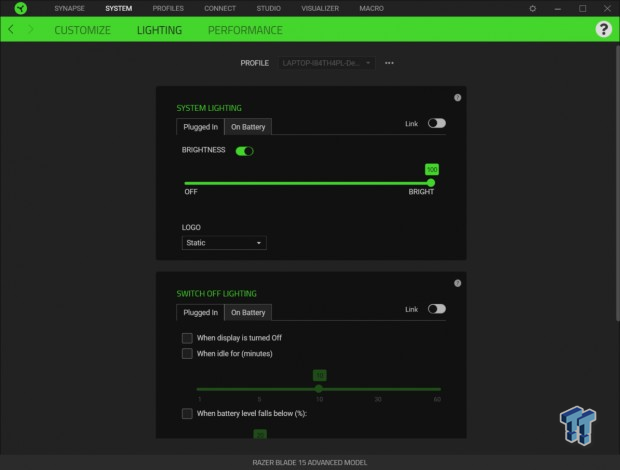Select System Lighting Plugged In tab
The height and width of the screenshot is (470, 620).
click(x=200, y=126)
